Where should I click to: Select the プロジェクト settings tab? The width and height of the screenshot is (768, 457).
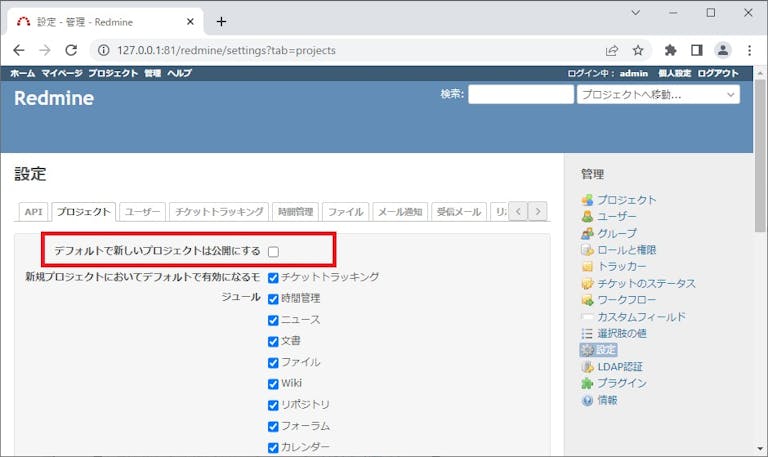pos(84,212)
